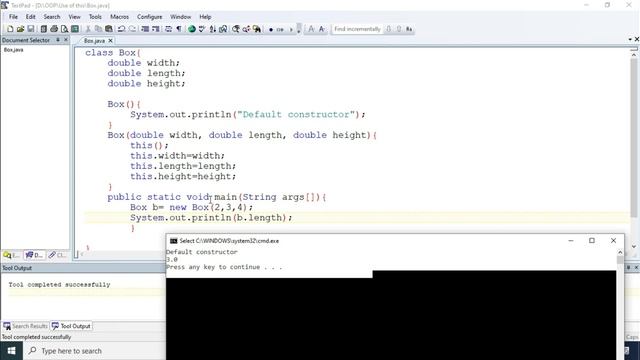Screen dimensions: 640x360
Task: Increase the editor font size
Action: click(x=311, y=29)
